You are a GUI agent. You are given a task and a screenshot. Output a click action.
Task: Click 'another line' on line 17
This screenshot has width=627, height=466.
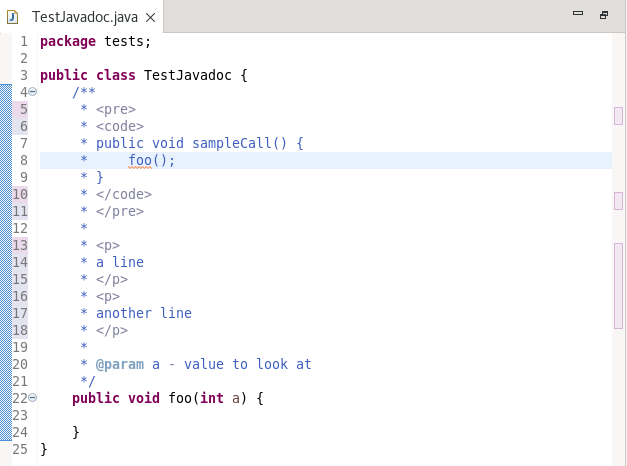pyautogui.click(x=144, y=313)
